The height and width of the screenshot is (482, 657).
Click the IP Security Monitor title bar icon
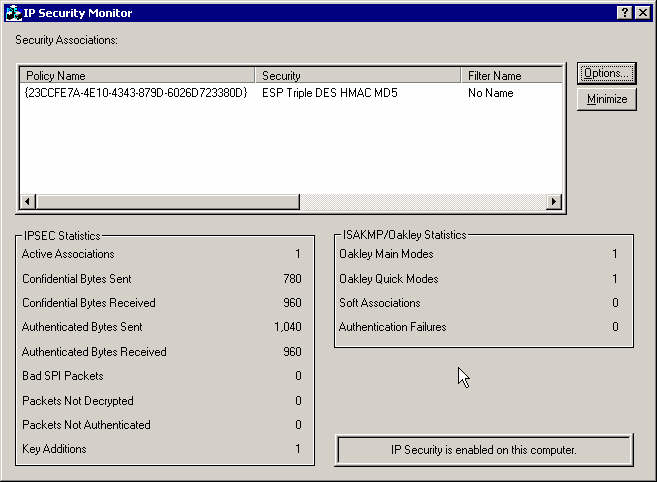tap(13, 13)
